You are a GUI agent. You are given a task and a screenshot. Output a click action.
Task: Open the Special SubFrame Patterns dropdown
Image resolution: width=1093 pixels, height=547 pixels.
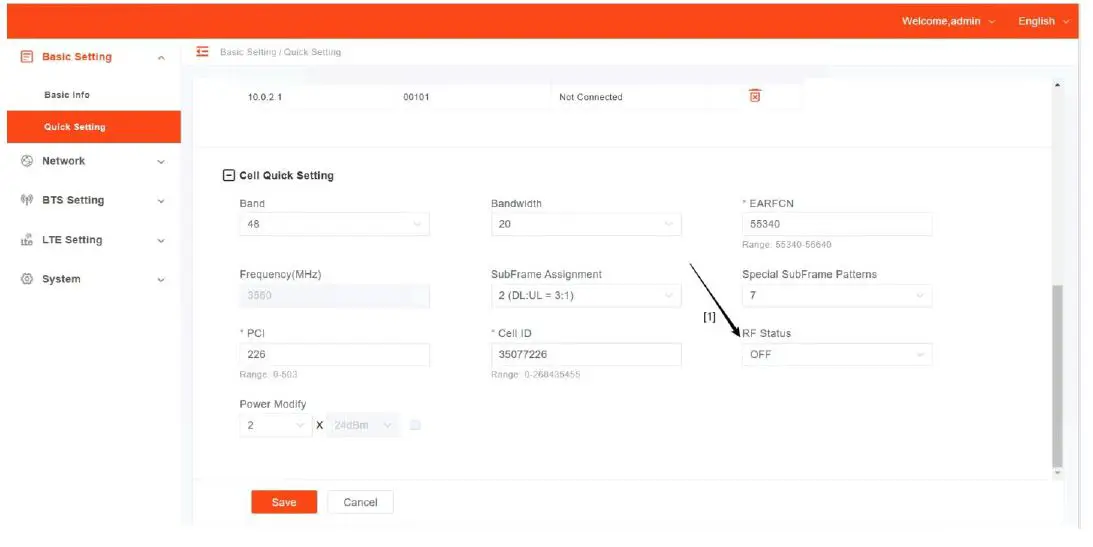[x=837, y=295]
